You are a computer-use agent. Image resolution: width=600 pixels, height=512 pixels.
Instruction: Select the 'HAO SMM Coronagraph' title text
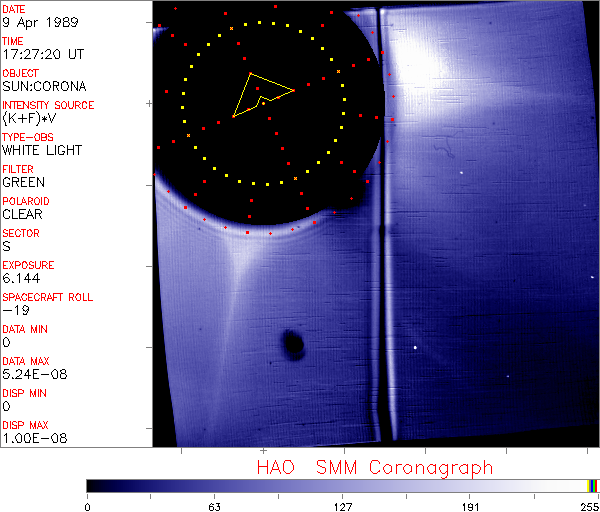(x=374, y=467)
